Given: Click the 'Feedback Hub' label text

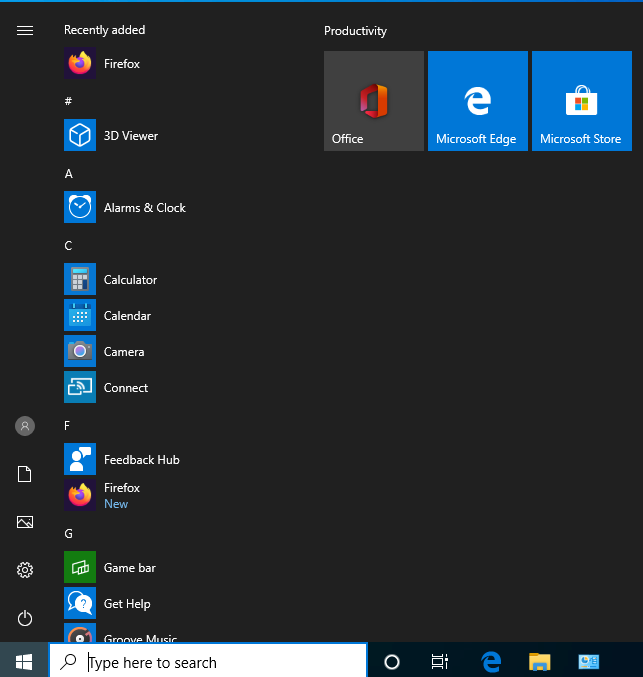Looking at the screenshot, I should [x=142, y=460].
